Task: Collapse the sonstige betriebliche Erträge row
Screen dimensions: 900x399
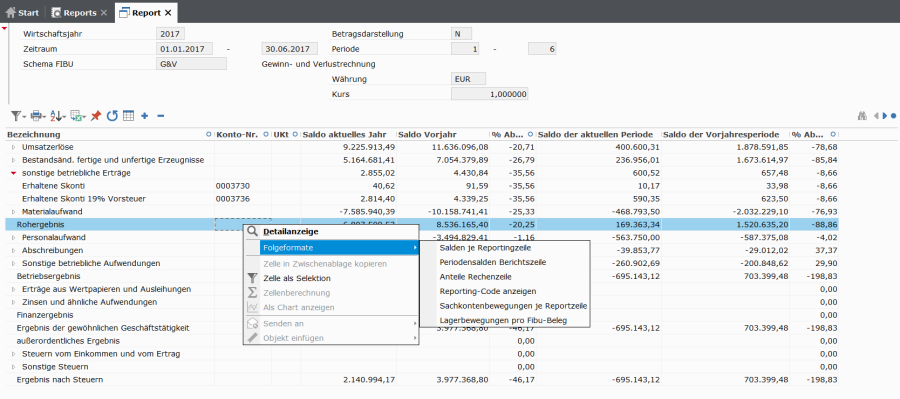Action: pyautogui.click(x=14, y=173)
